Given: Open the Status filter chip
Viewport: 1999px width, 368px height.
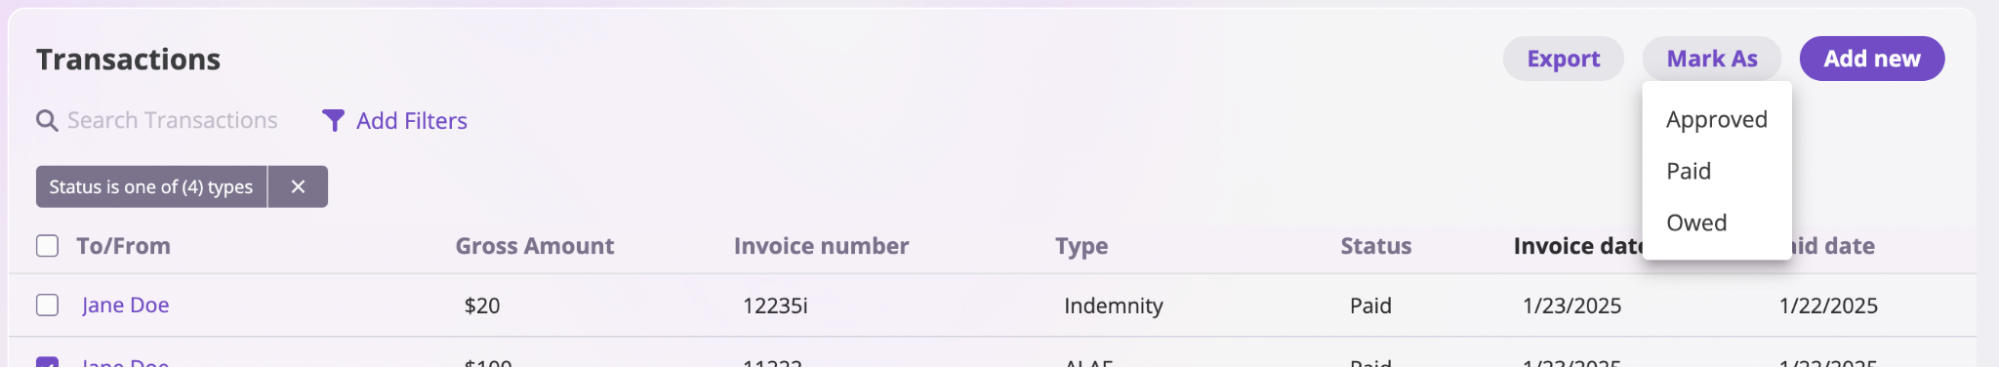Looking at the screenshot, I should point(151,187).
